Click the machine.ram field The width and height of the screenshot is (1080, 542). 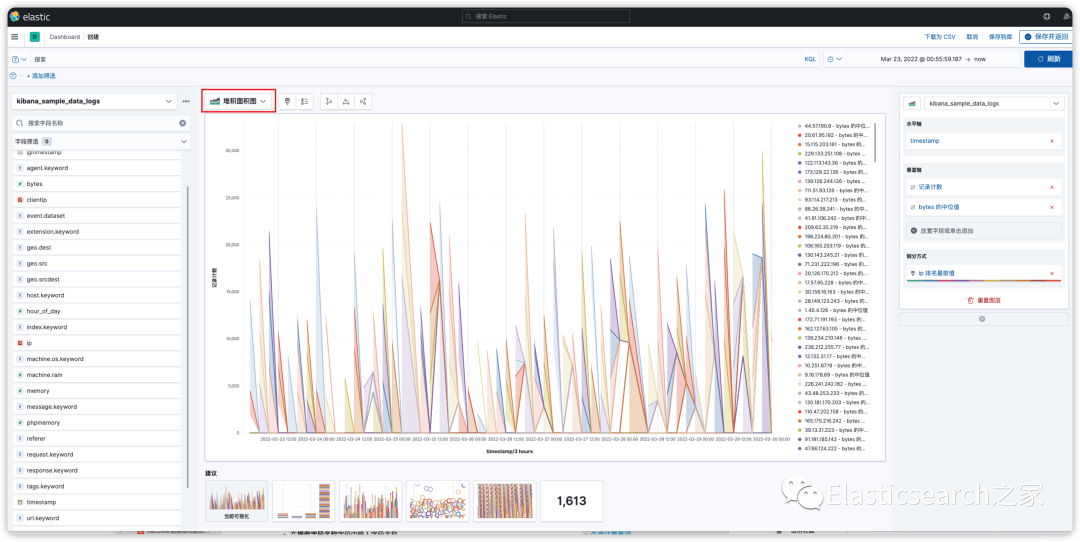pos(97,375)
